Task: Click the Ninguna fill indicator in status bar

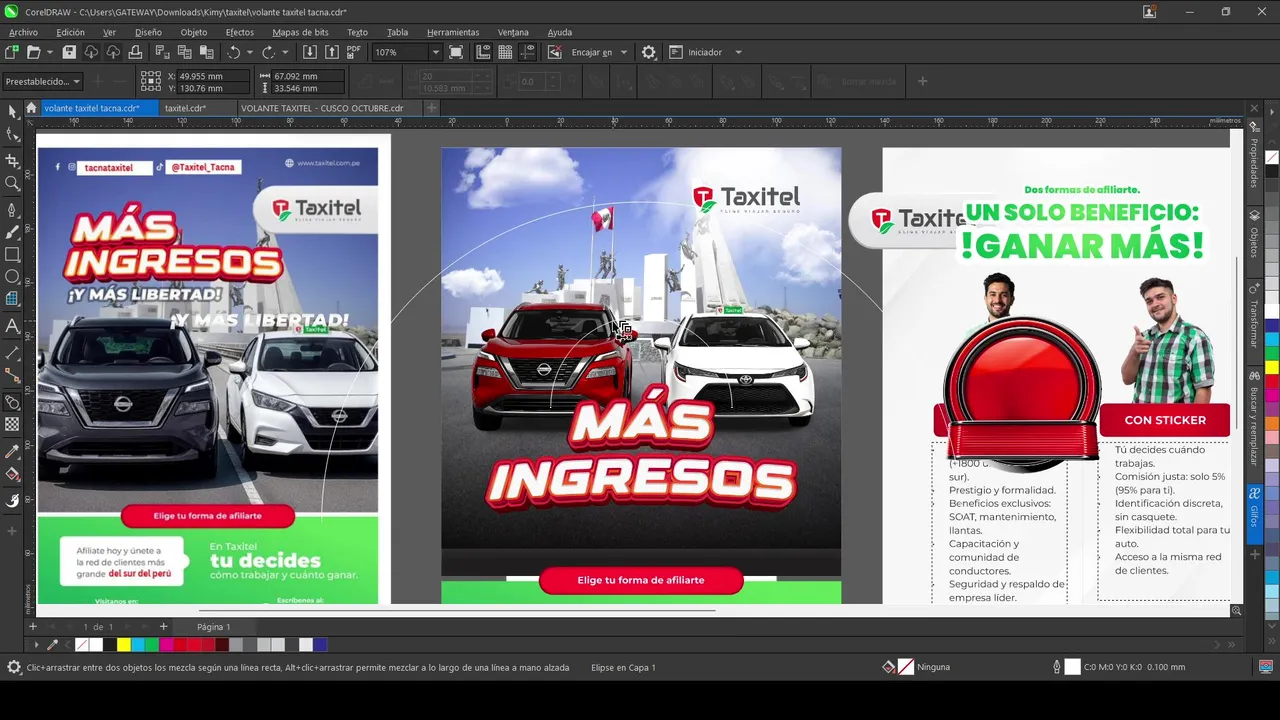Action: (917, 667)
